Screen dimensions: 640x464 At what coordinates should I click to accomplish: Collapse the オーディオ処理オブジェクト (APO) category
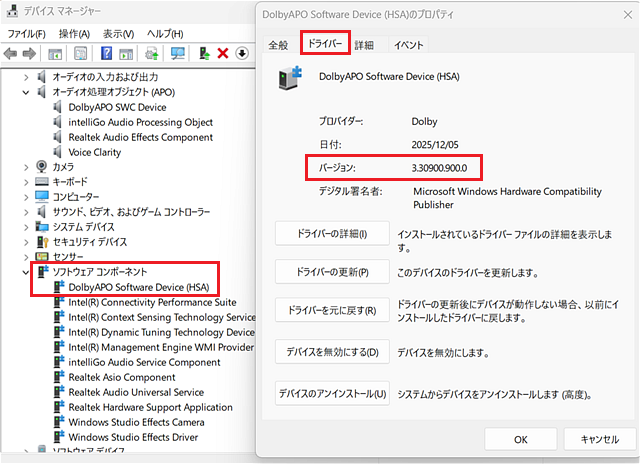26,92
